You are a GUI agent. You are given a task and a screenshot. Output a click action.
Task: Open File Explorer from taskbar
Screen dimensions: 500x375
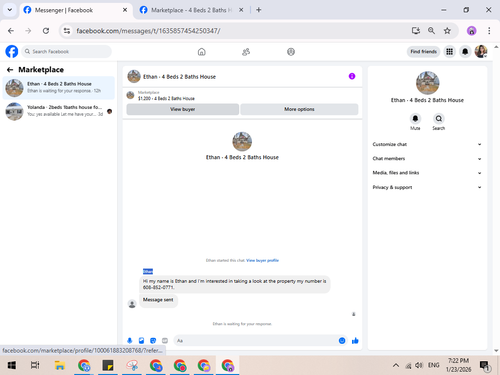60,365
